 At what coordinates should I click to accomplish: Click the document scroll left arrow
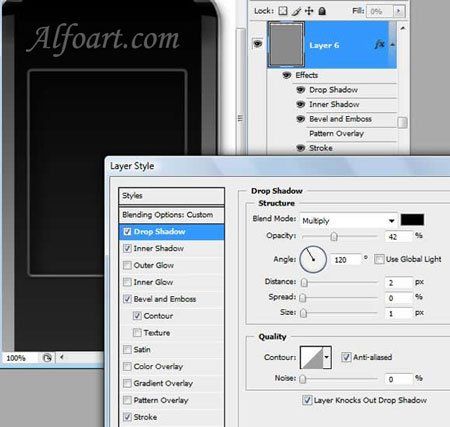(x=62, y=357)
